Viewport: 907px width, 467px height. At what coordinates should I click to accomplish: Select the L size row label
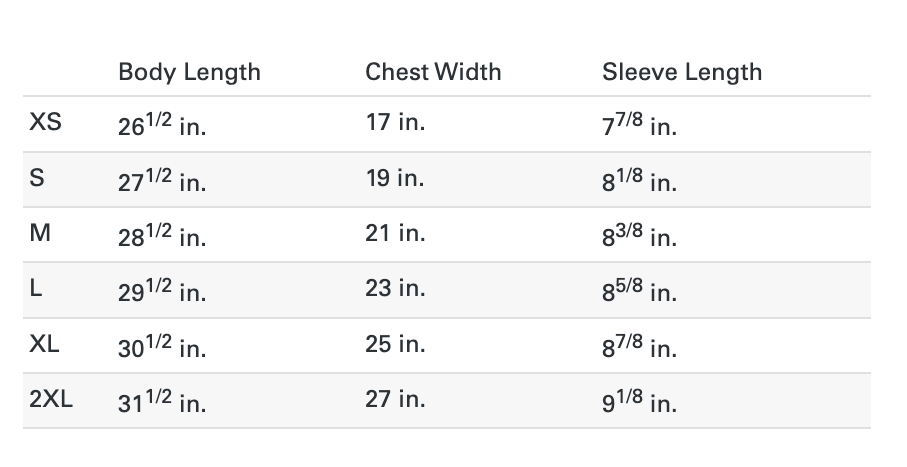(36, 288)
